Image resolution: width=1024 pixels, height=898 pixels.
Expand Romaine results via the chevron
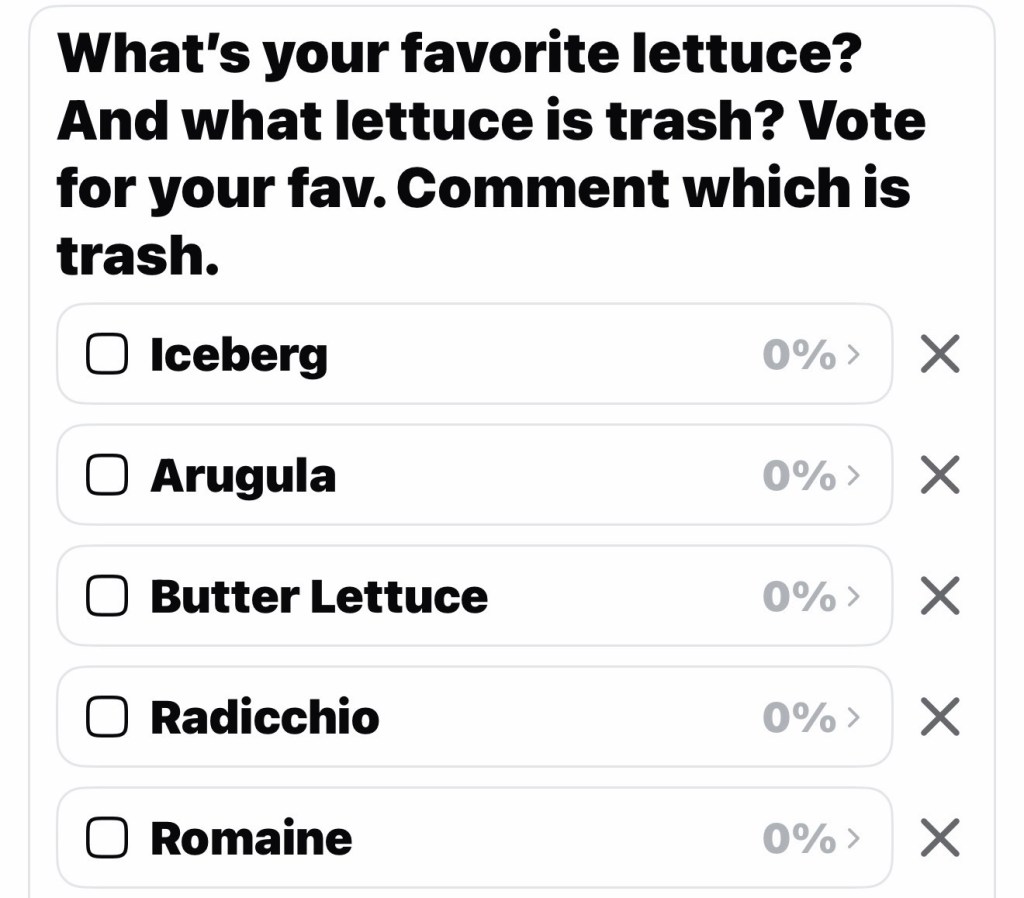pos(853,839)
